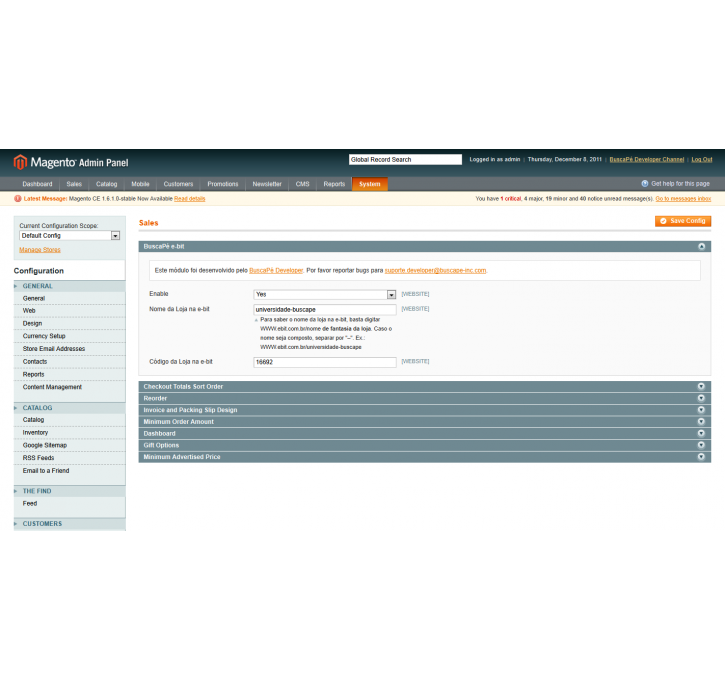Open BuscaPé Developer Channel link
725x680 pixels.
[646, 159]
